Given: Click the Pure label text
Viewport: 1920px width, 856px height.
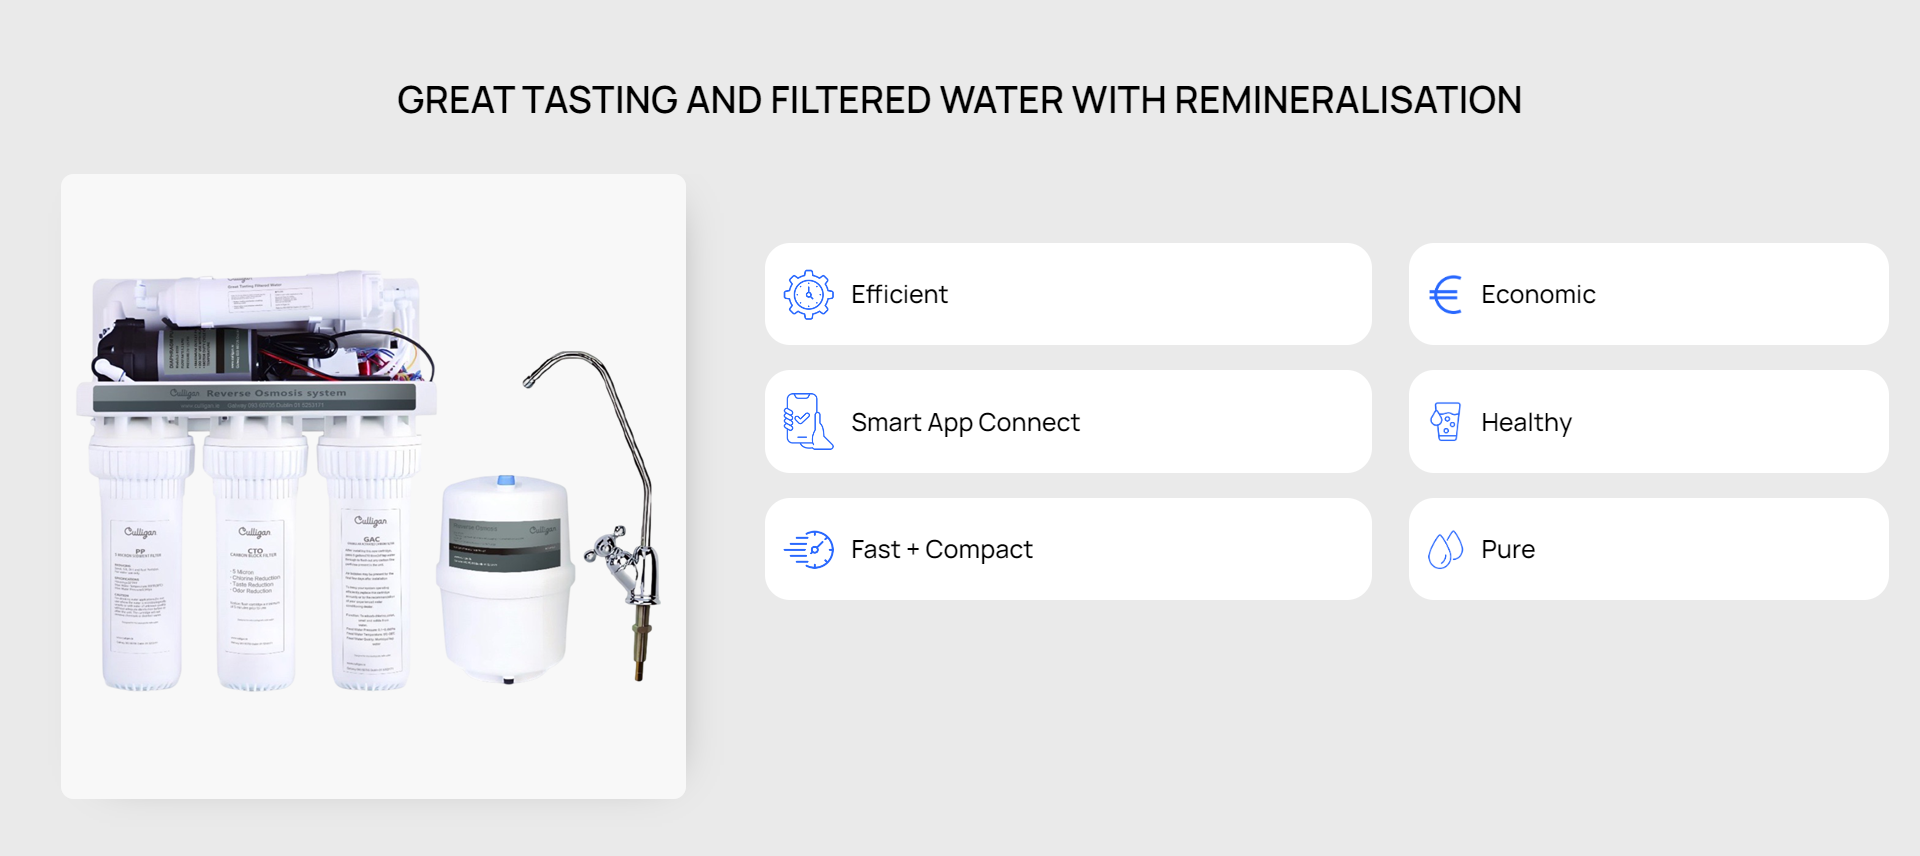Looking at the screenshot, I should [x=1508, y=549].
